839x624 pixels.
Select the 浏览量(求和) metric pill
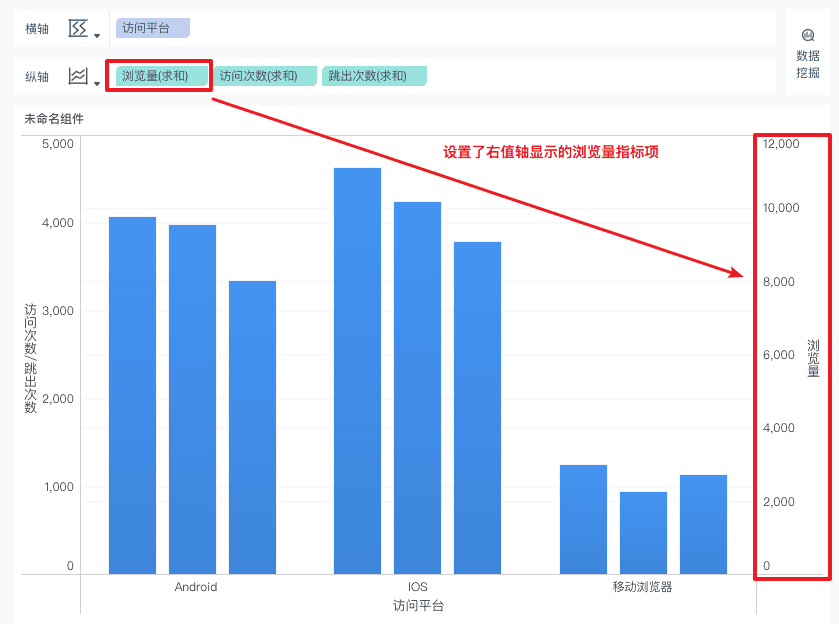162,76
